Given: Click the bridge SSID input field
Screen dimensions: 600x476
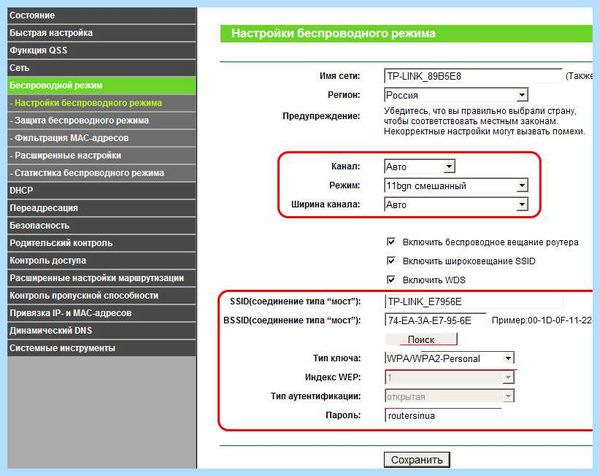Looking at the screenshot, I should pos(473,302).
